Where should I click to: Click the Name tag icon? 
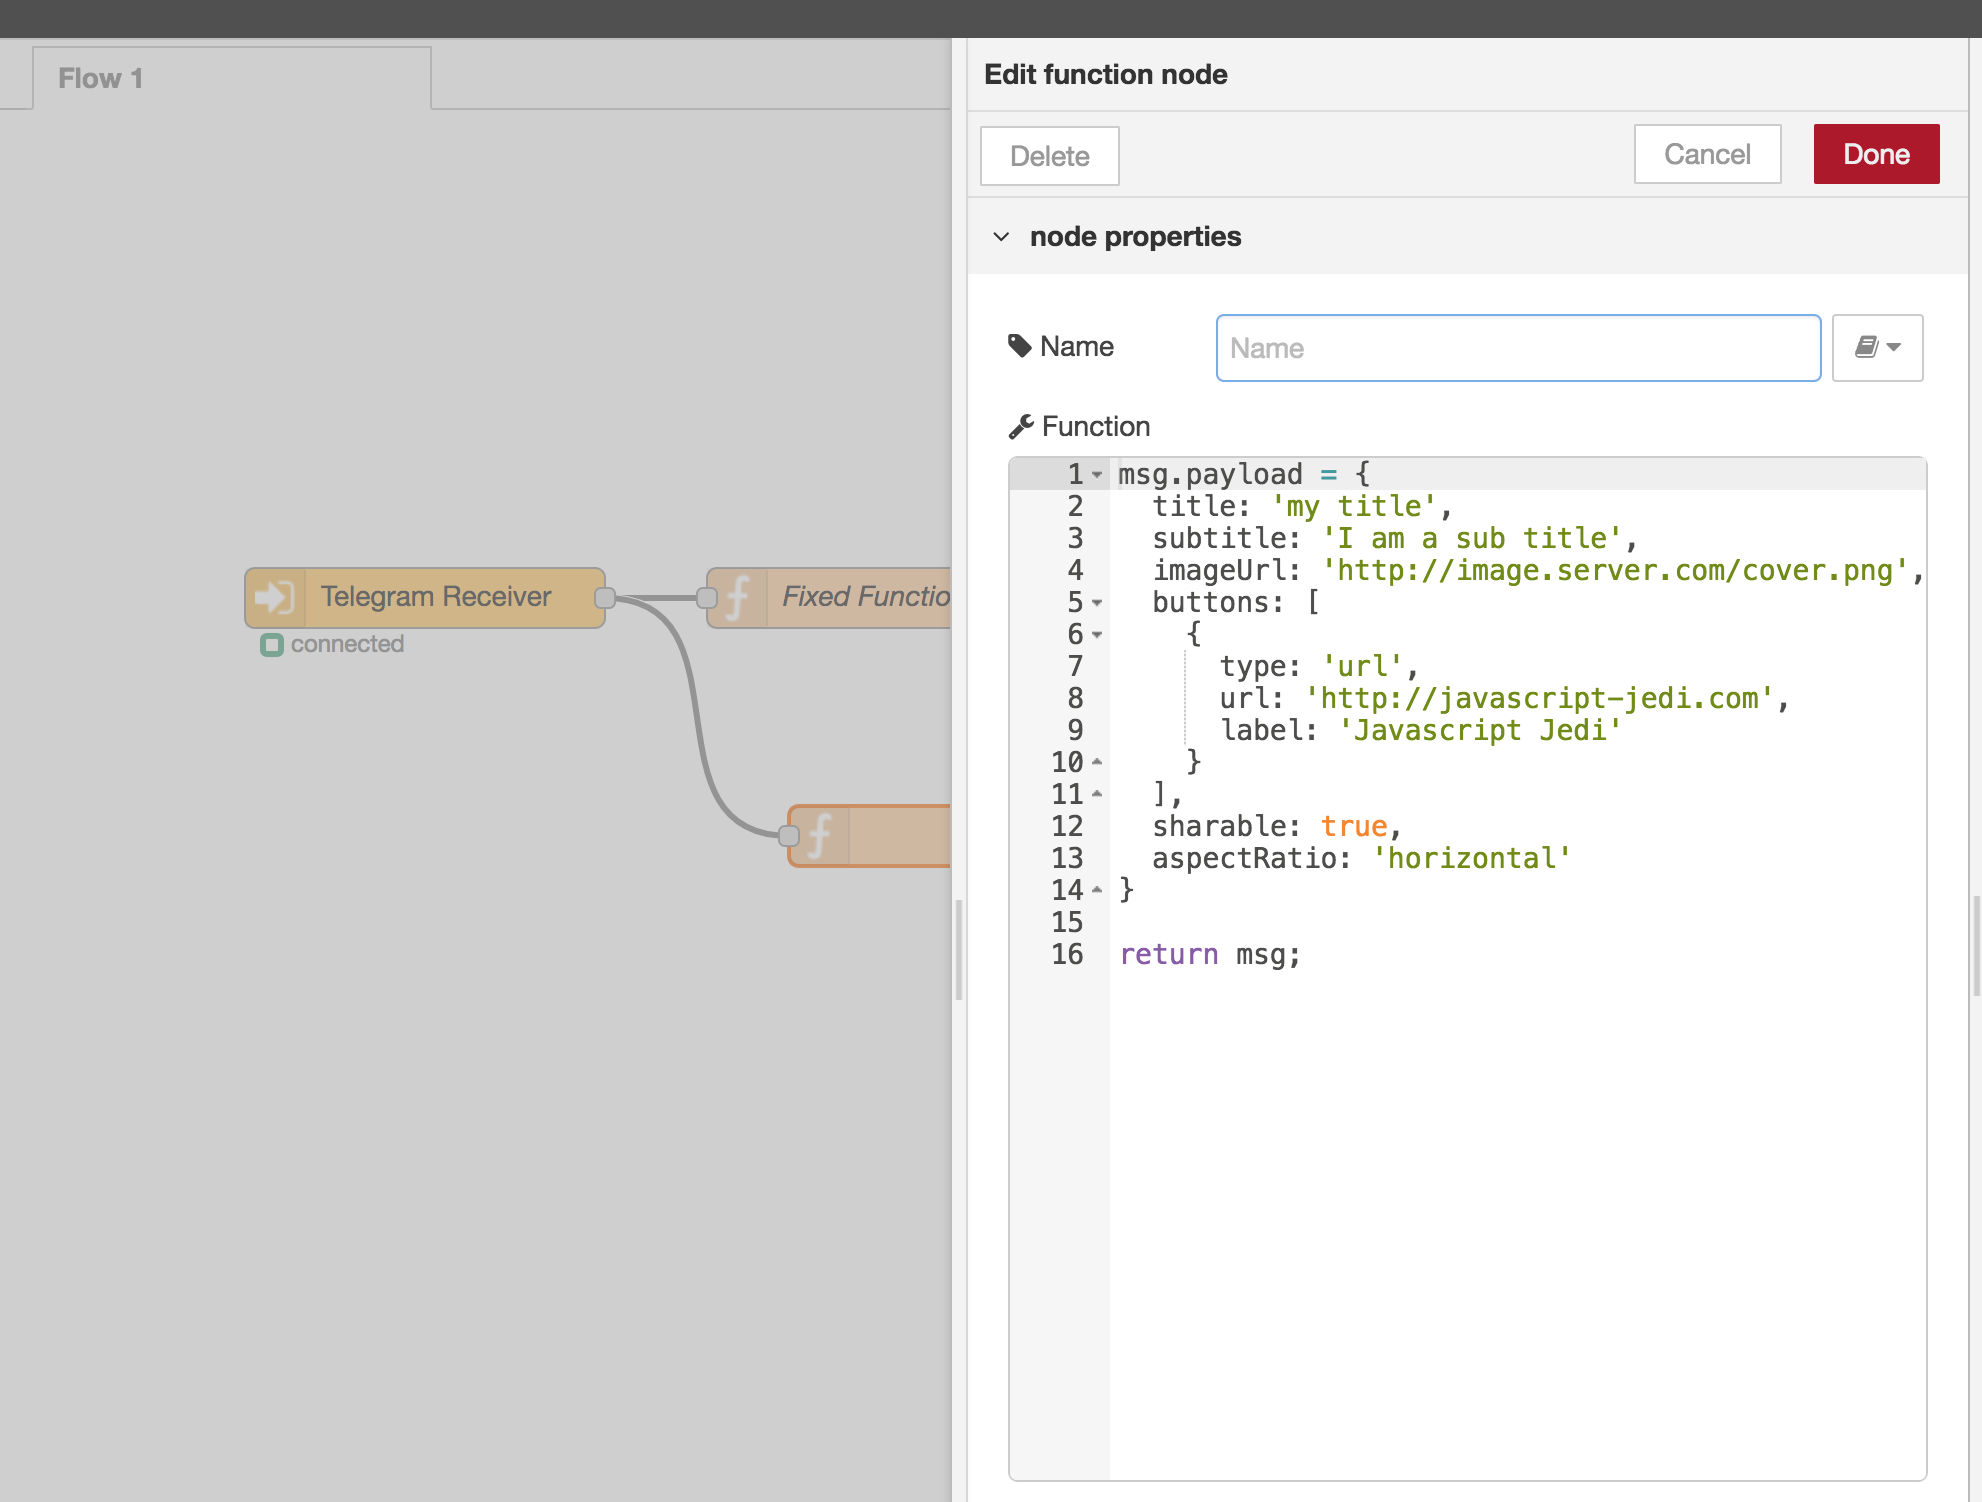[x=1020, y=344]
